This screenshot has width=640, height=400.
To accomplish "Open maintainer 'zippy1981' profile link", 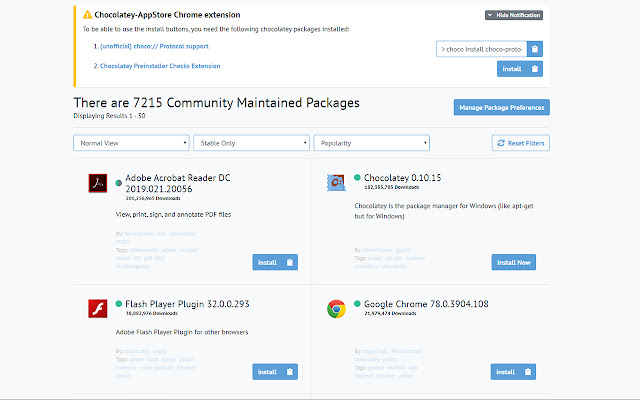I will pyautogui.click(x=376, y=351).
